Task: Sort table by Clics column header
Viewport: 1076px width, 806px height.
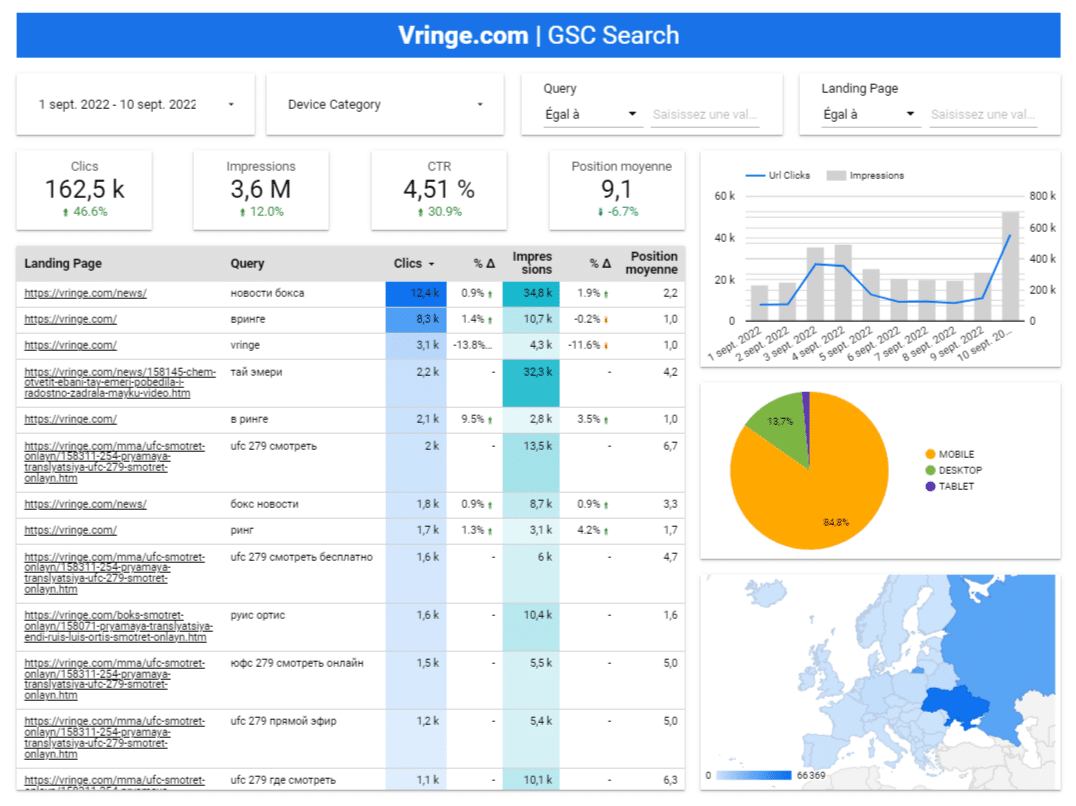Action: (414, 263)
